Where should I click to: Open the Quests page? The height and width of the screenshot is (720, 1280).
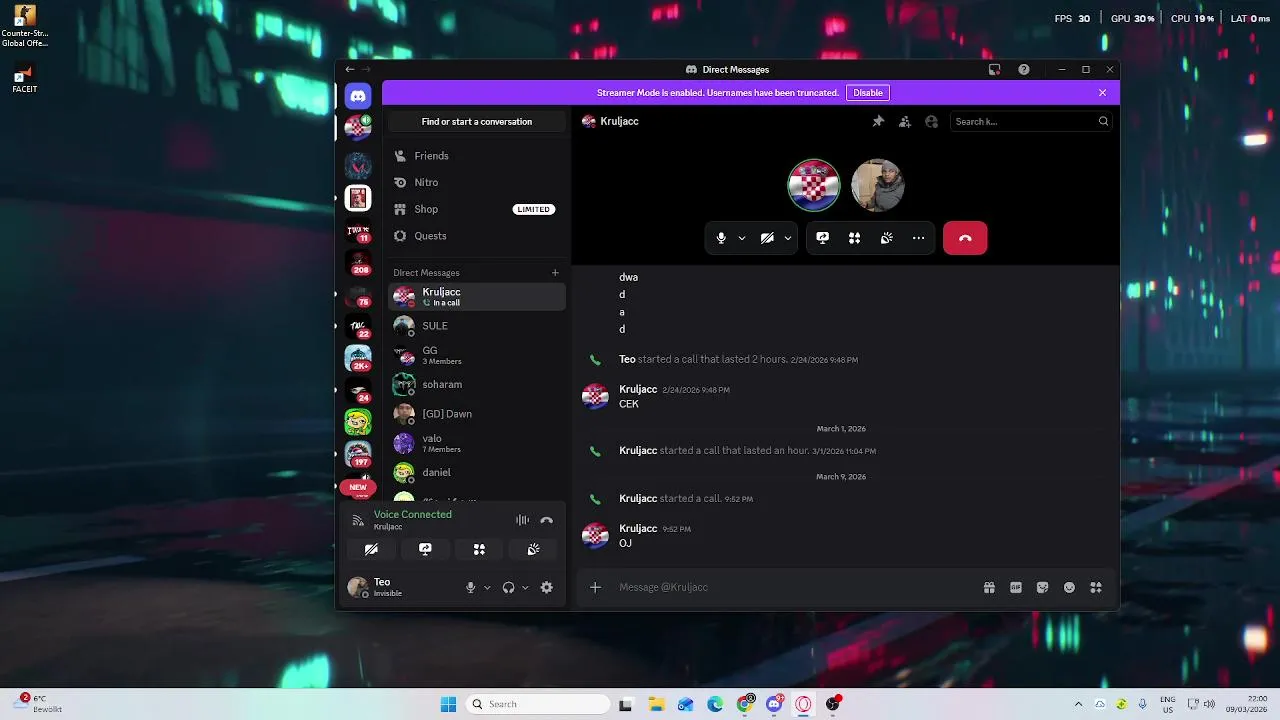[476, 236]
